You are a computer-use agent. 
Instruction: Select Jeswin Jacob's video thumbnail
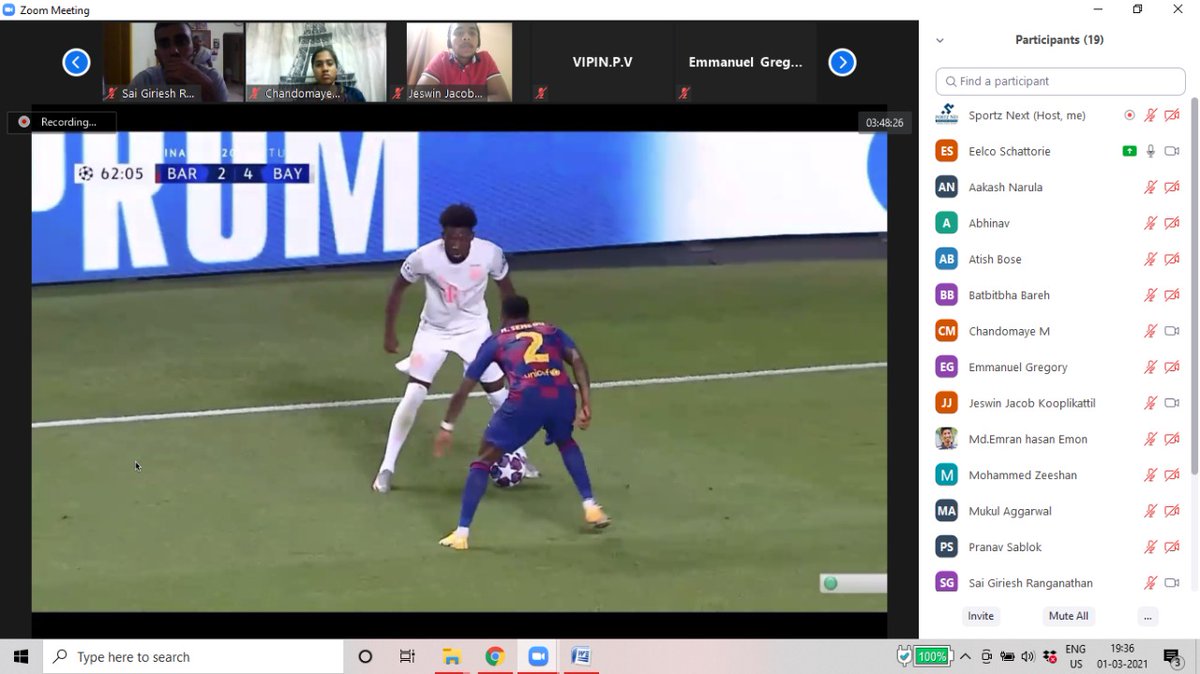tap(460, 63)
